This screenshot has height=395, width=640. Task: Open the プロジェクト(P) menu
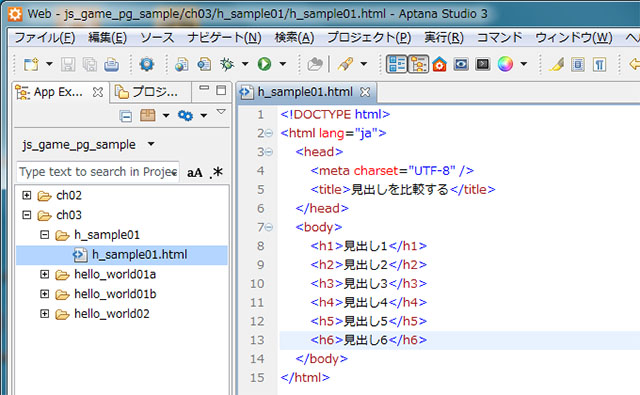point(369,38)
